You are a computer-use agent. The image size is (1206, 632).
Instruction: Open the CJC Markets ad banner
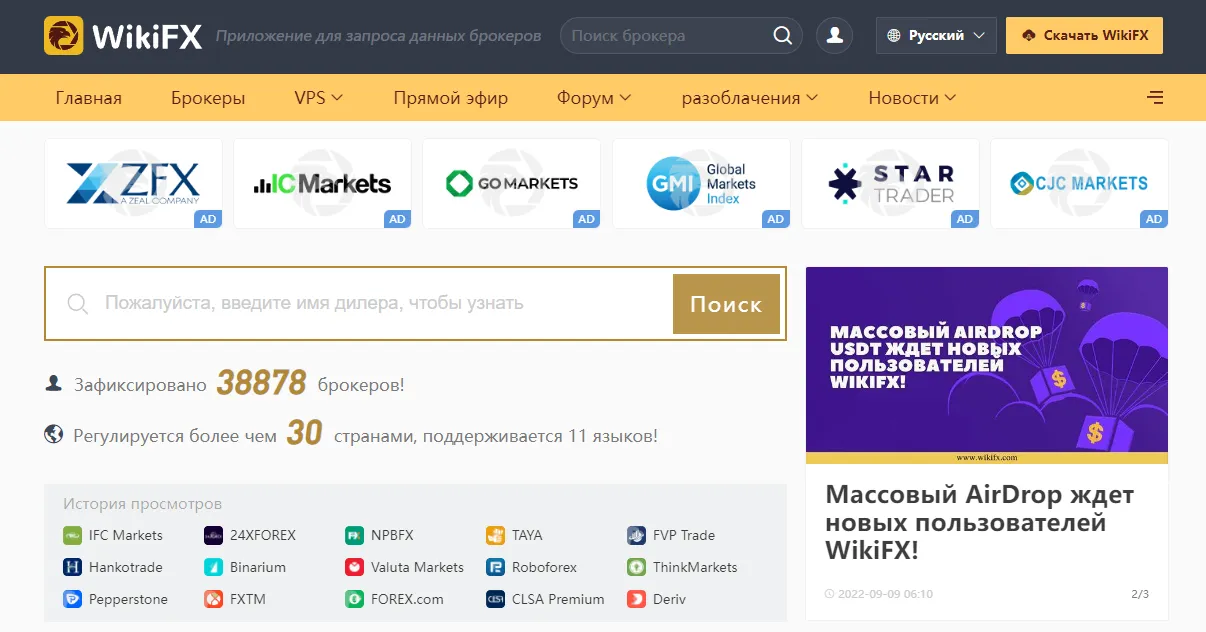click(x=1079, y=184)
